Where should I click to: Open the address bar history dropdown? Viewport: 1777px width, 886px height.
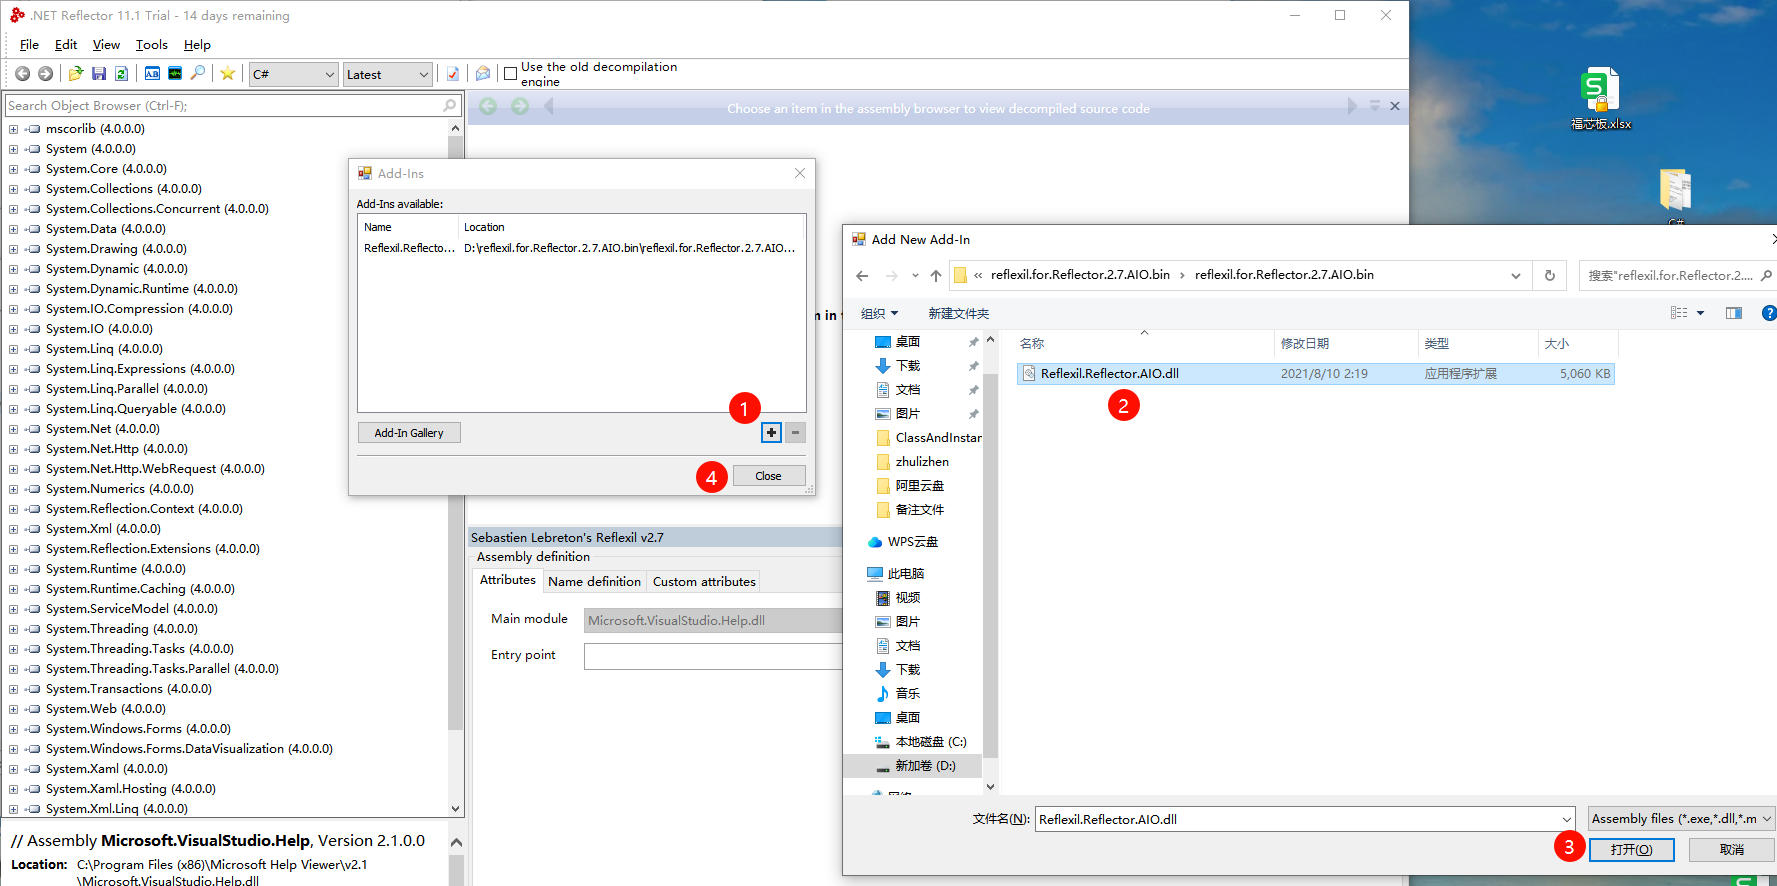click(x=1516, y=276)
